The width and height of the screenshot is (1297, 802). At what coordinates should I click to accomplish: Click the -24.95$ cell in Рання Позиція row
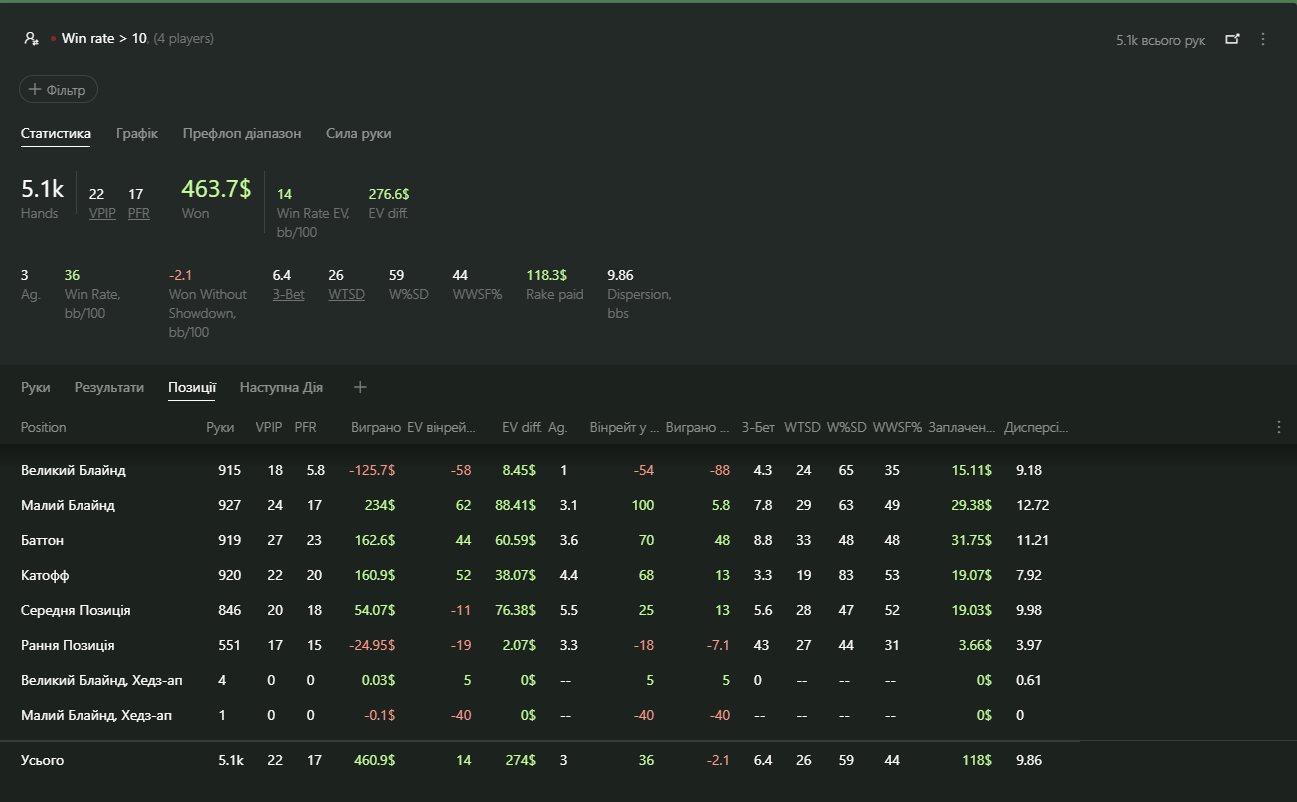coord(372,645)
